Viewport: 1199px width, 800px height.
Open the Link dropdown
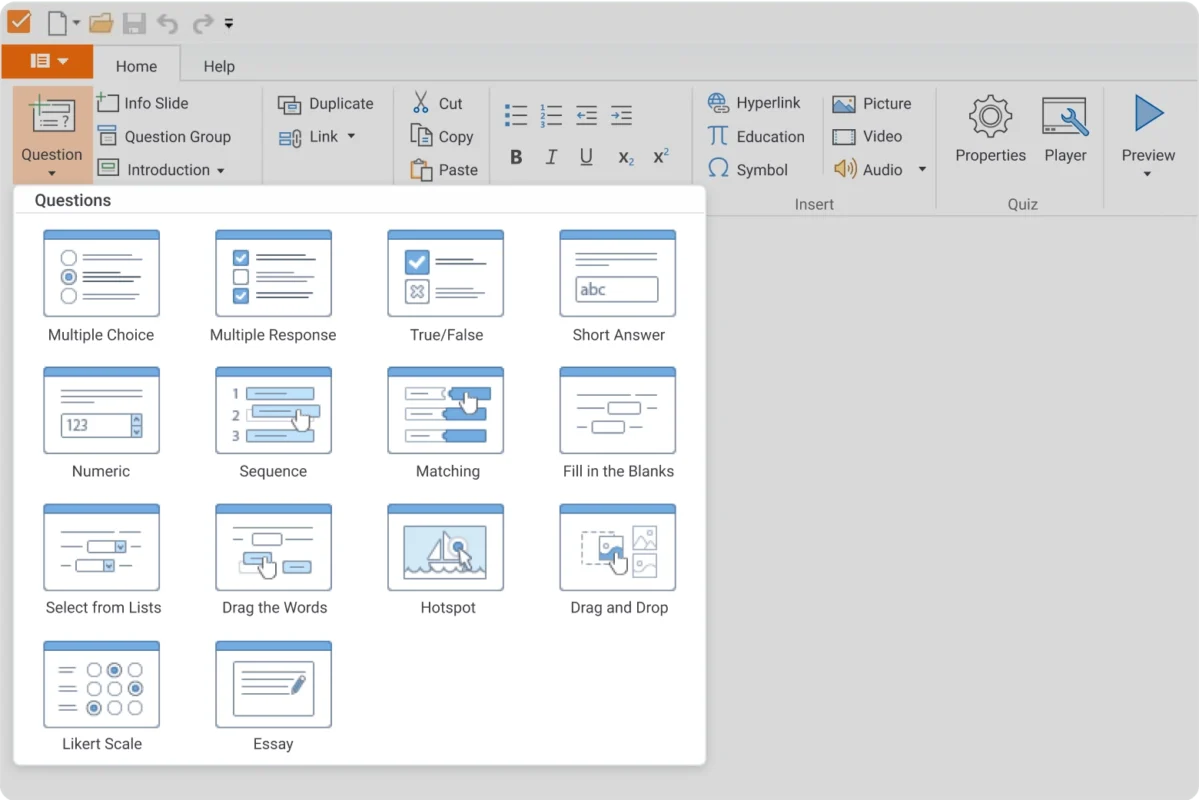[x=317, y=136]
